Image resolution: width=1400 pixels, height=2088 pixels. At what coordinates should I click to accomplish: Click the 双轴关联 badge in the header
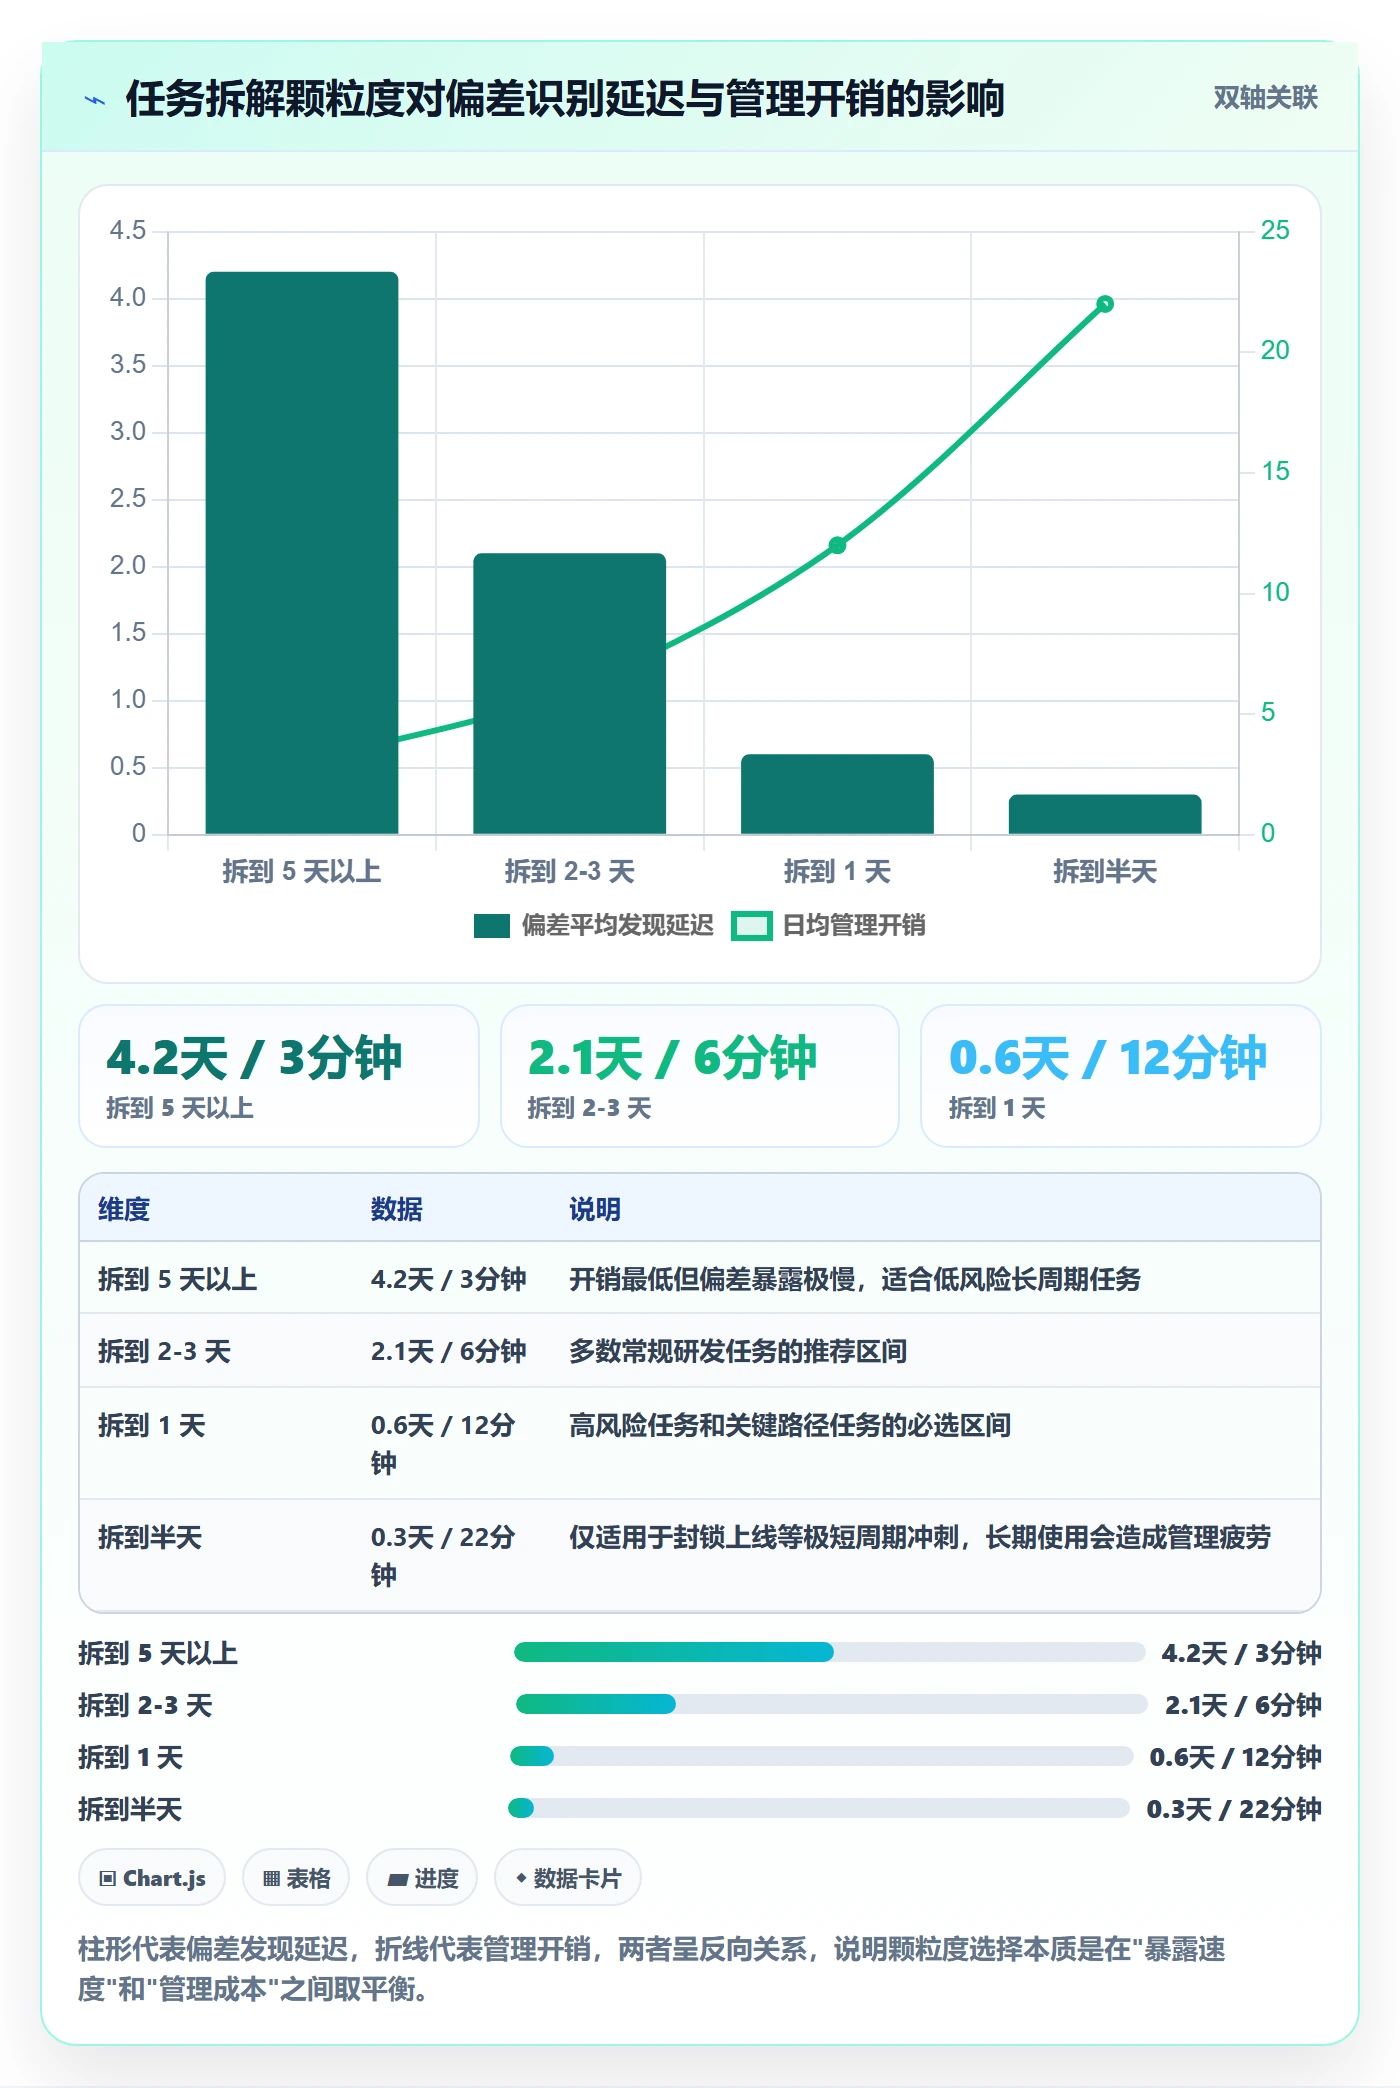[1265, 98]
